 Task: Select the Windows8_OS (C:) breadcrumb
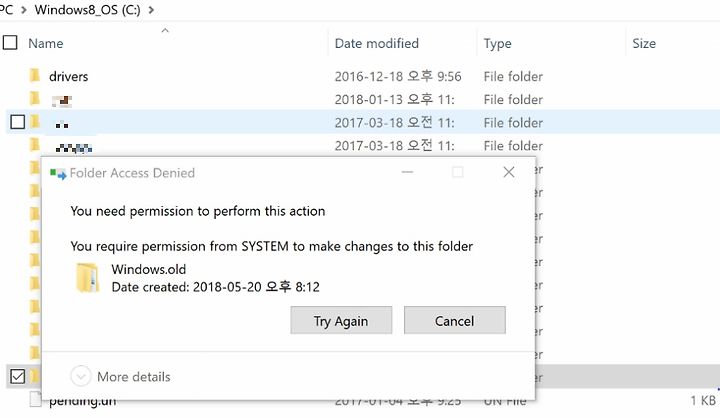coord(87,9)
